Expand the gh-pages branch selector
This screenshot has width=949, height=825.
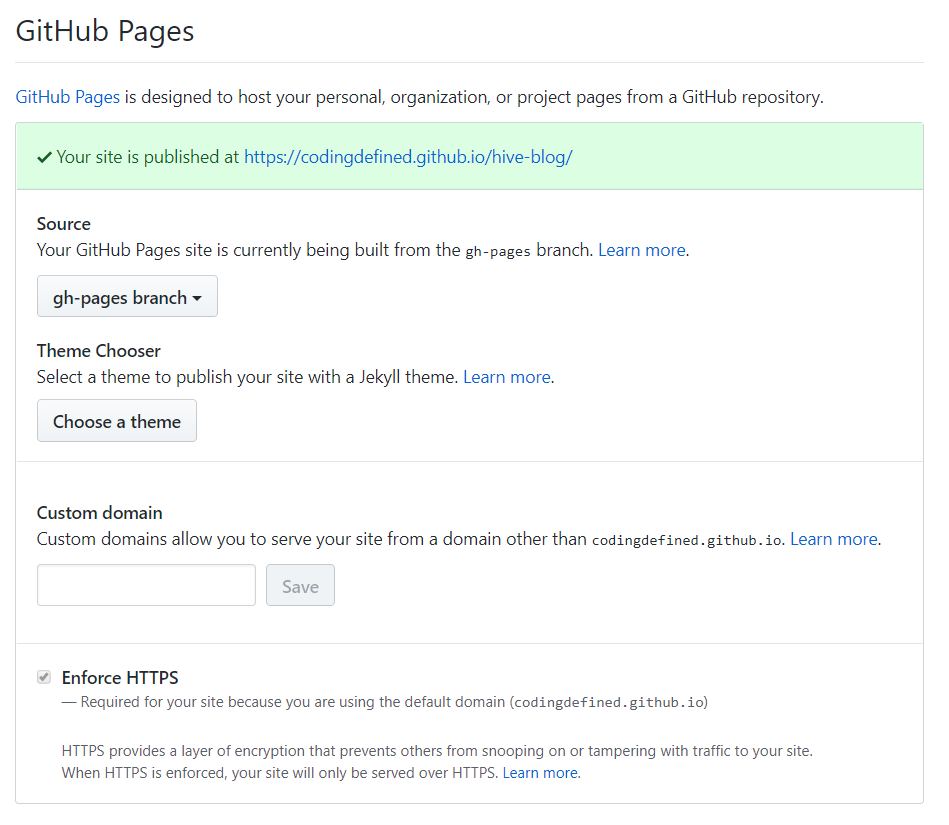[127, 296]
